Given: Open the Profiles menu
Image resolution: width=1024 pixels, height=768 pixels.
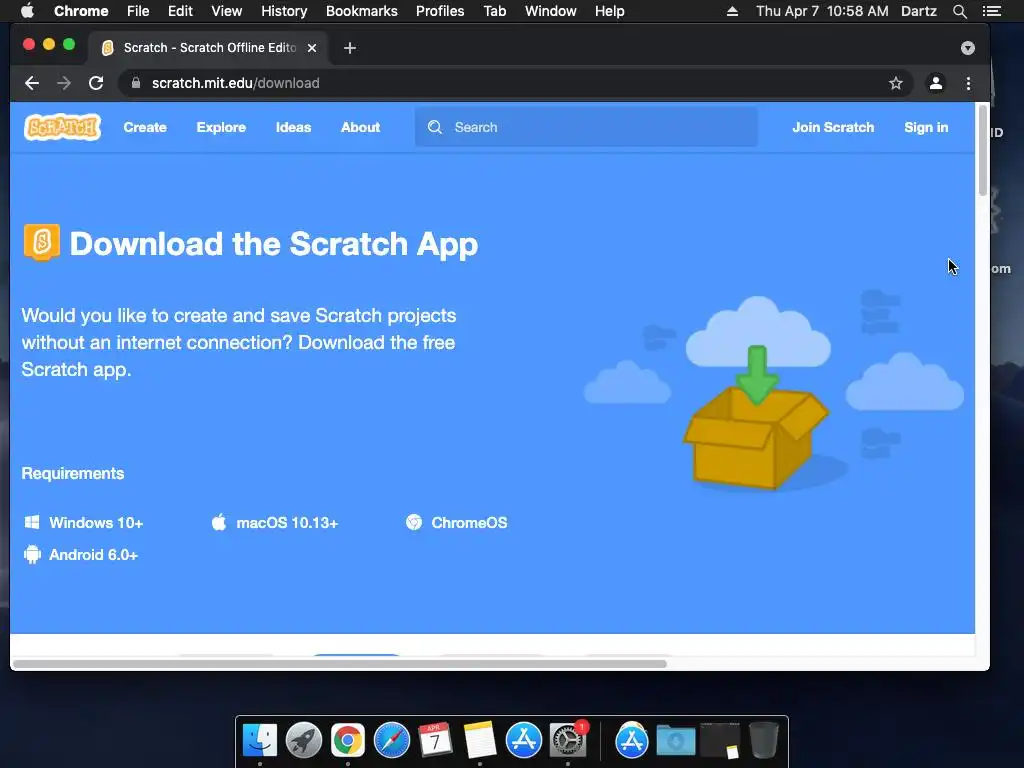Looking at the screenshot, I should coord(440,11).
